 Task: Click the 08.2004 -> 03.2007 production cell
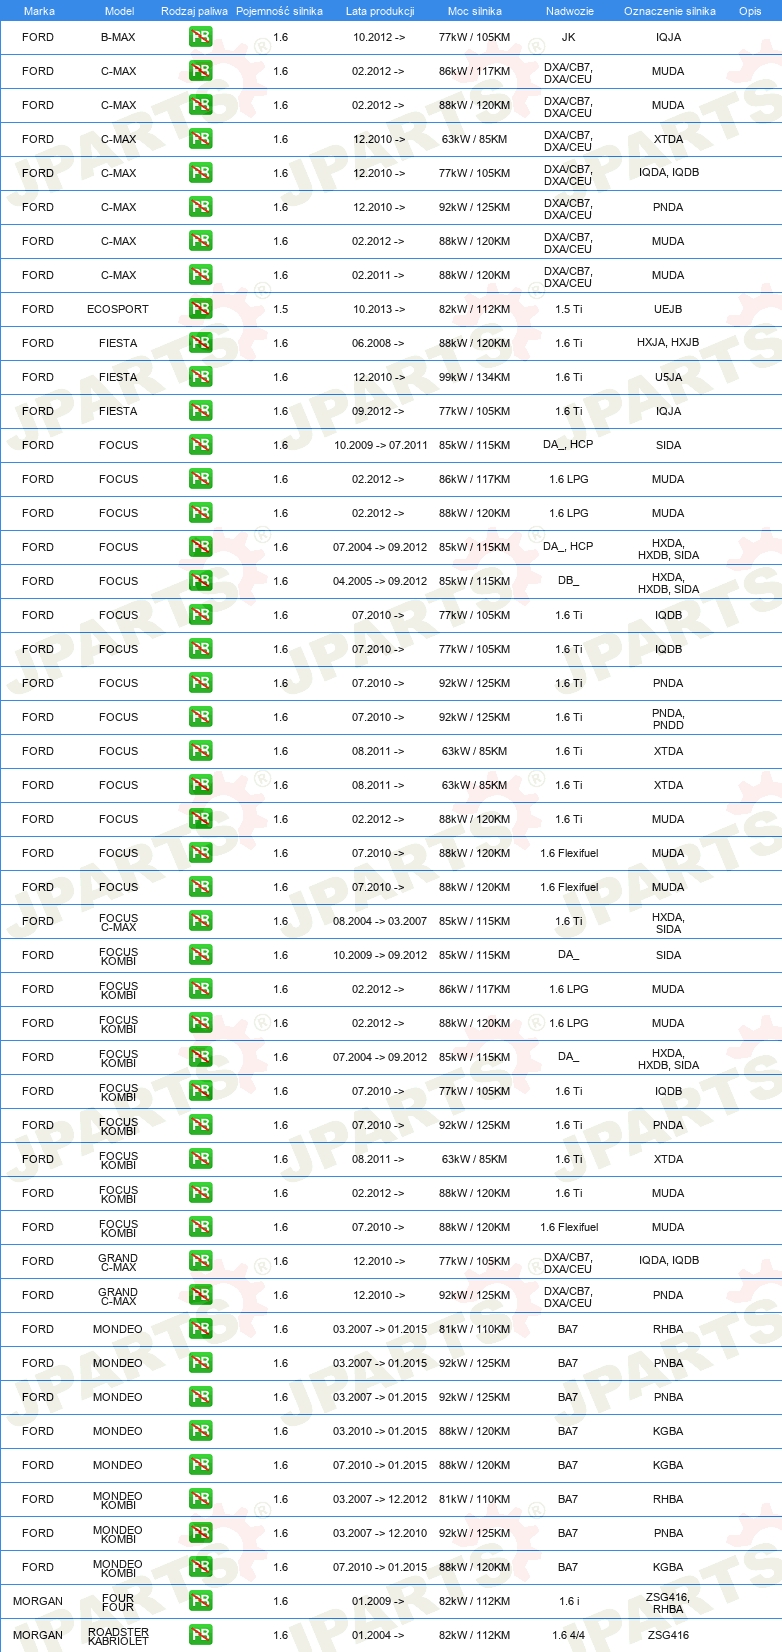380,922
